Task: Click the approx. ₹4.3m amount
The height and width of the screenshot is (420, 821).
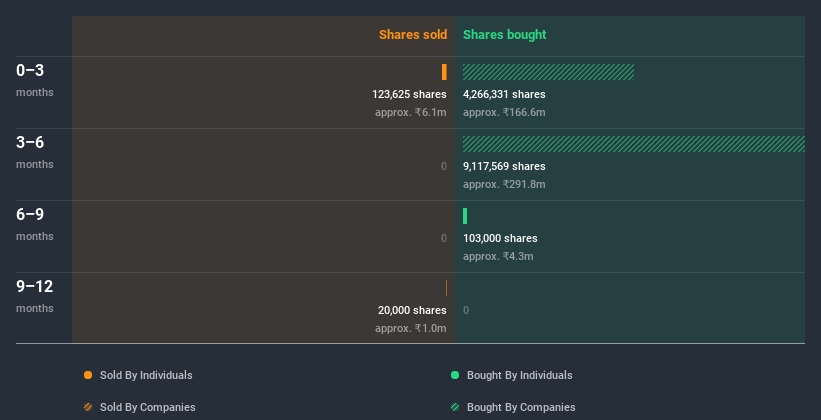Action: tap(498, 256)
